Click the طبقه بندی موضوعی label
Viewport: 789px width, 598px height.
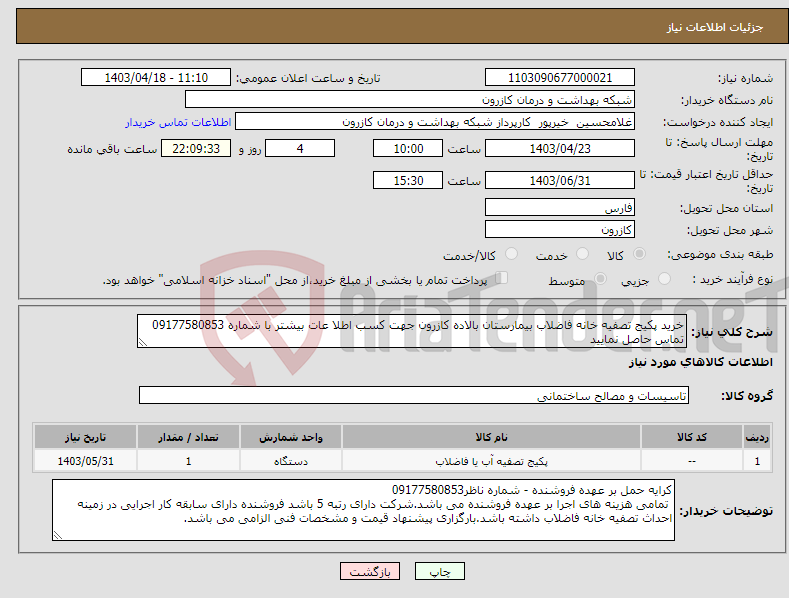pos(720,255)
